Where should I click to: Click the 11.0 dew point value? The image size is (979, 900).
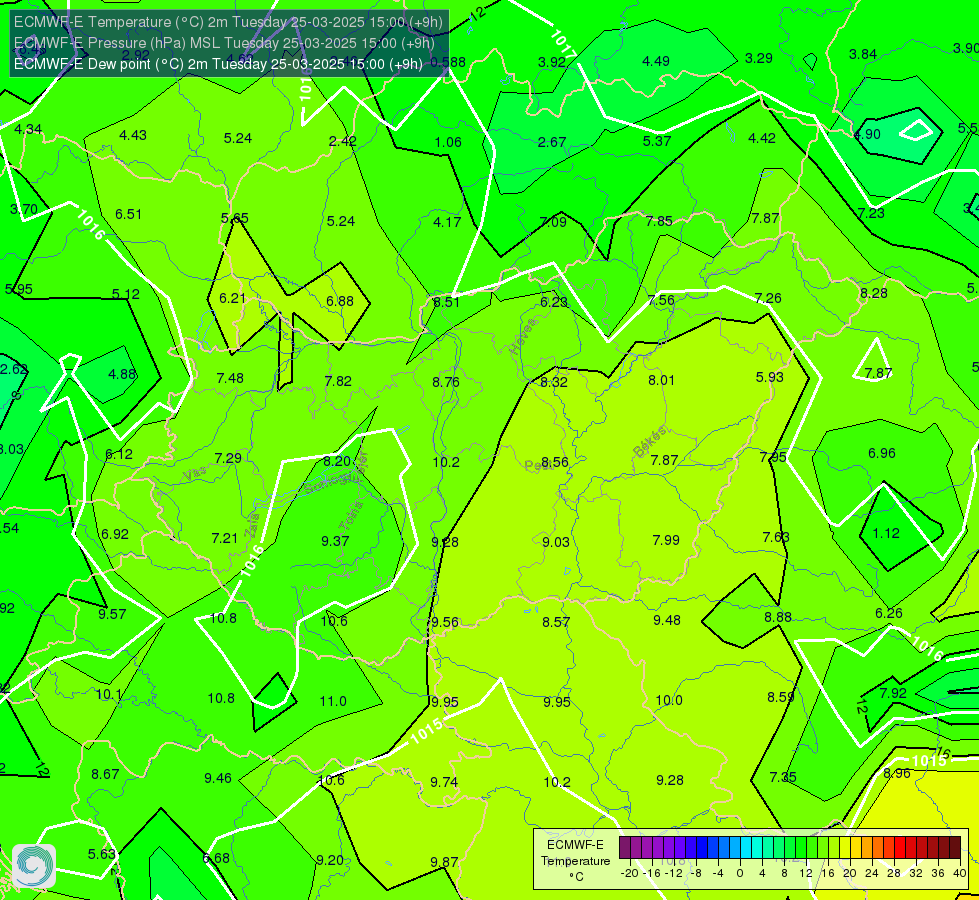click(333, 701)
